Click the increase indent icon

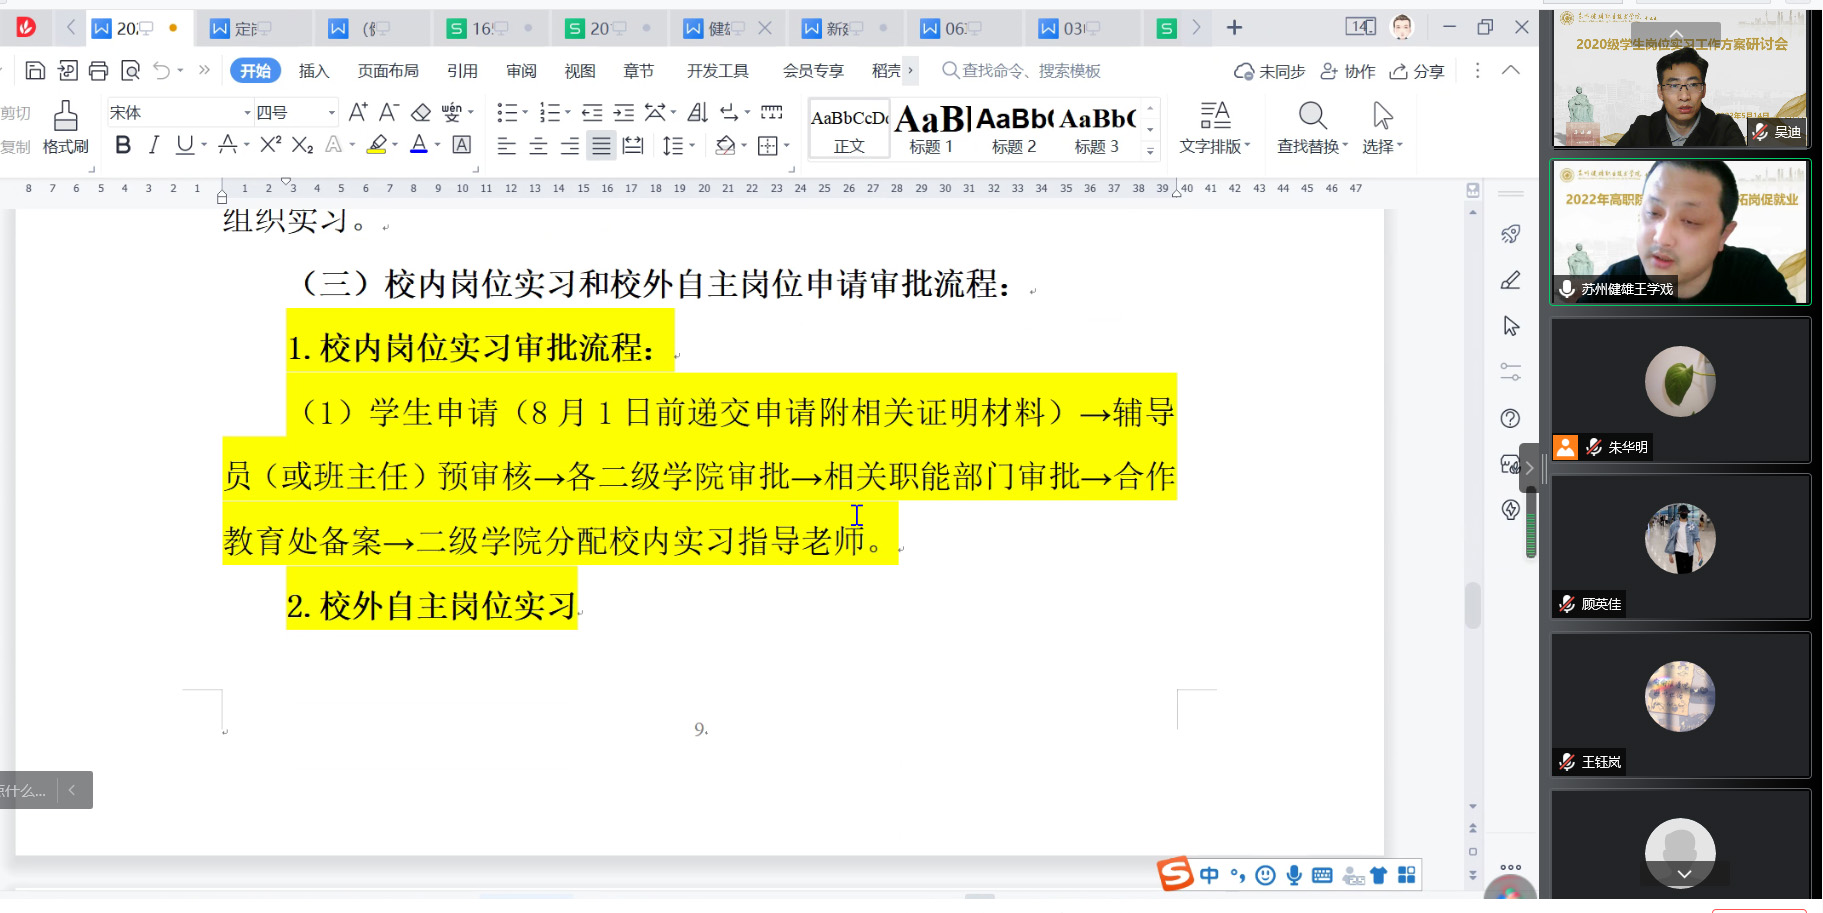click(x=624, y=113)
